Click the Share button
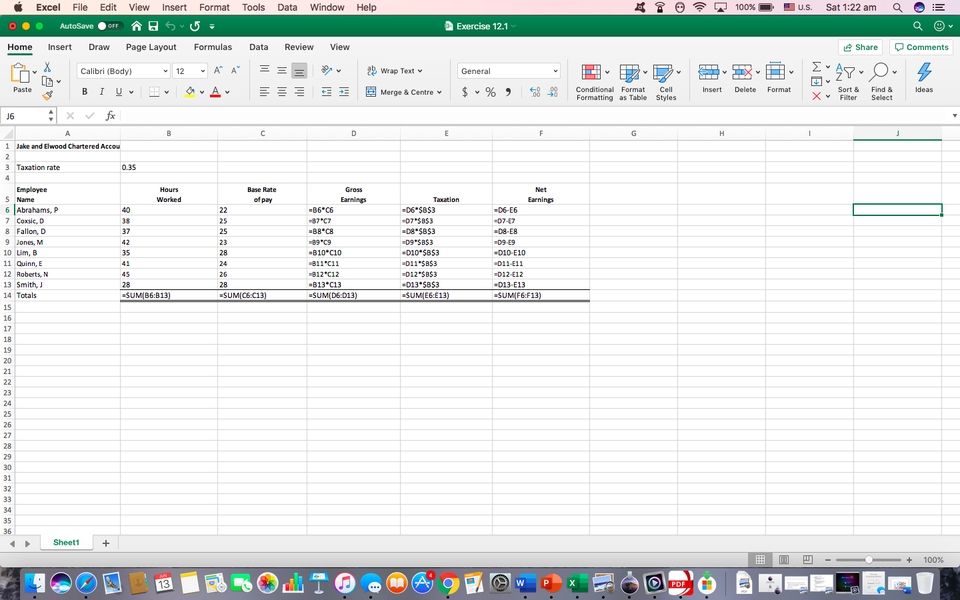Image resolution: width=960 pixels, height=600 pixels. coord(860,47)
